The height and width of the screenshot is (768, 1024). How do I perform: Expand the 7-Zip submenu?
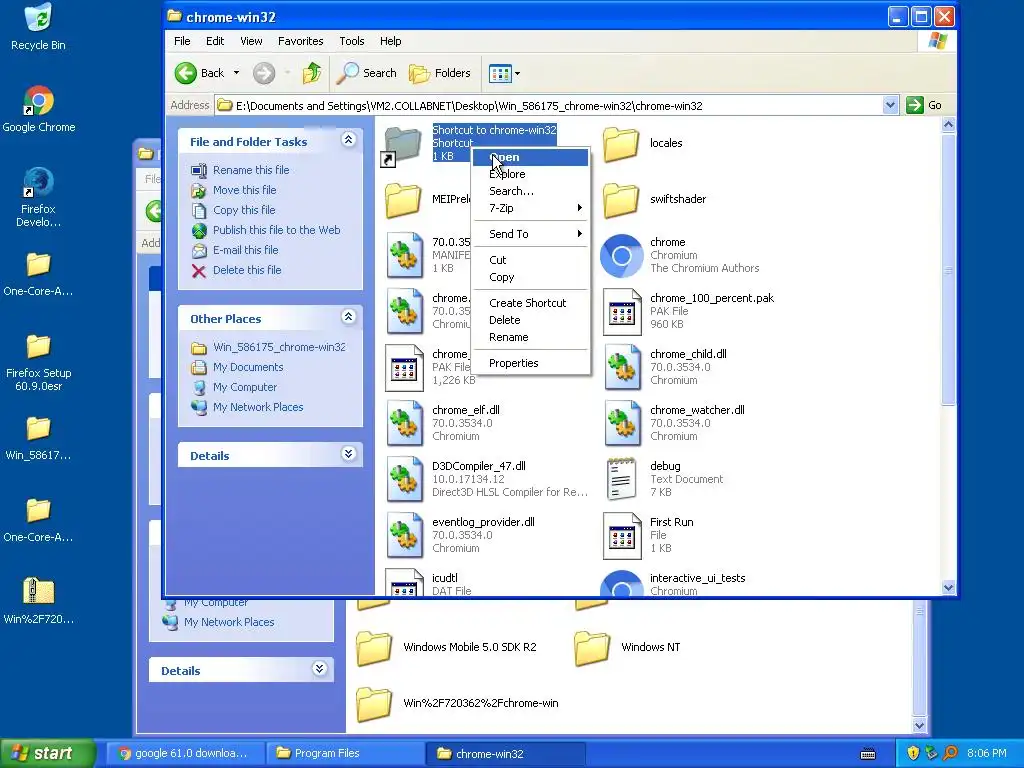point(530,208)
